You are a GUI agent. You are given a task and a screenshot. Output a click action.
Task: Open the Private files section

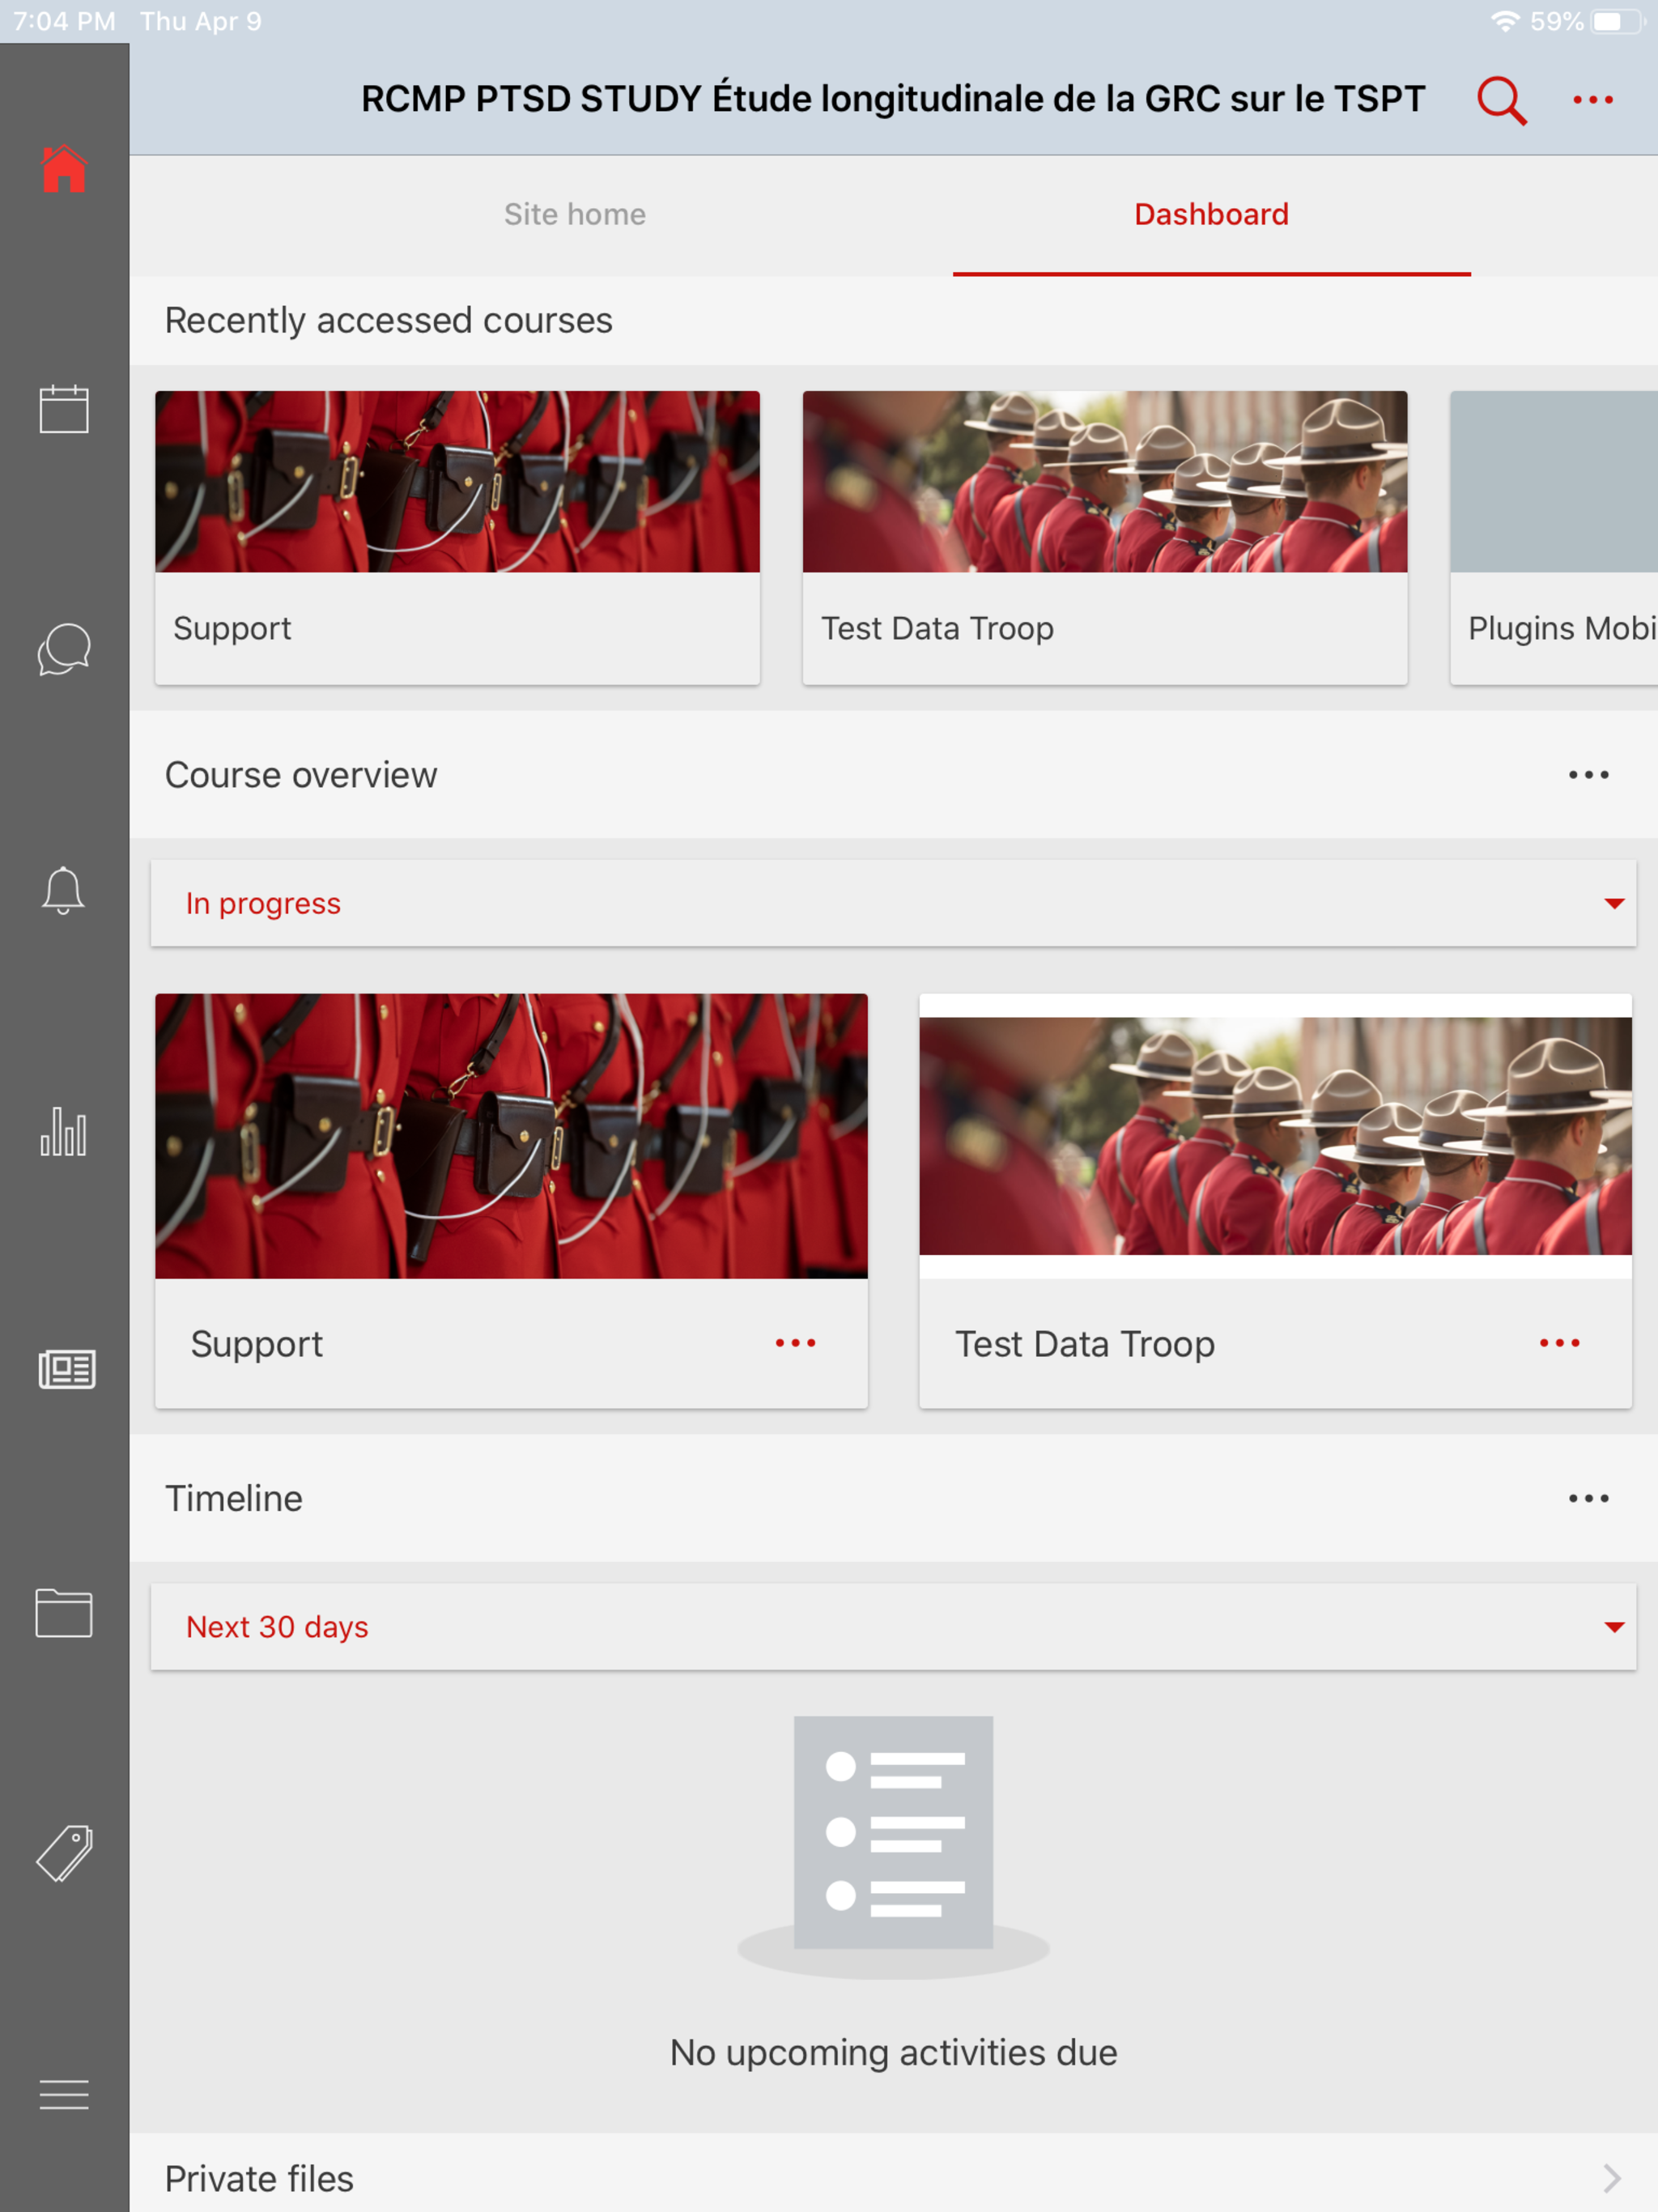(893, 2174)
